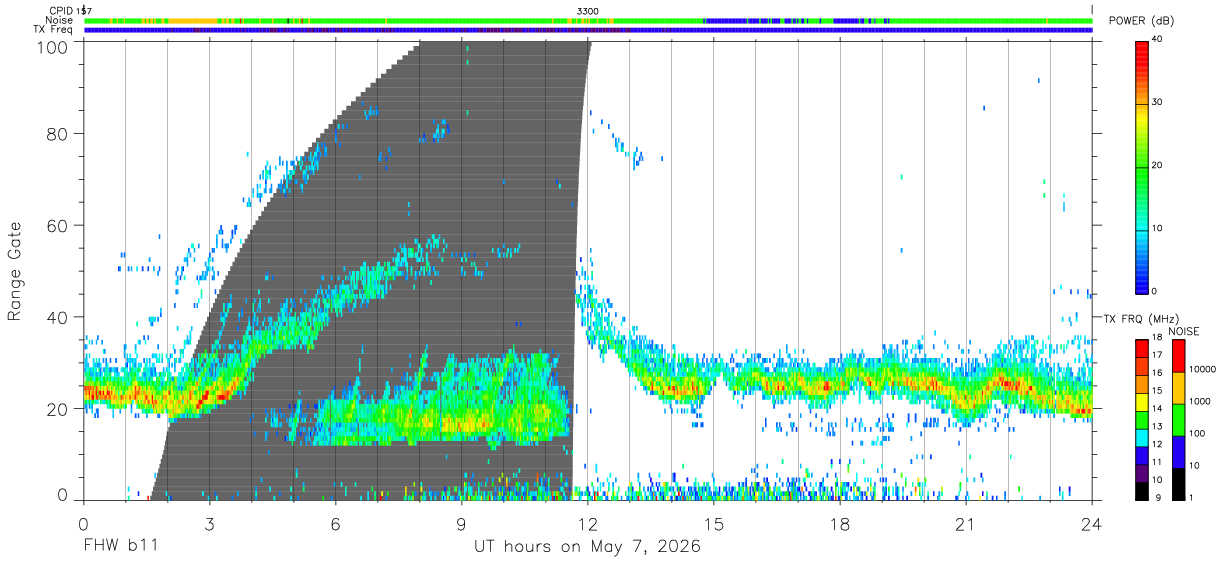Click the Noise row label at top left
The width and height of the screenshot is (1228, 567).
59,20
